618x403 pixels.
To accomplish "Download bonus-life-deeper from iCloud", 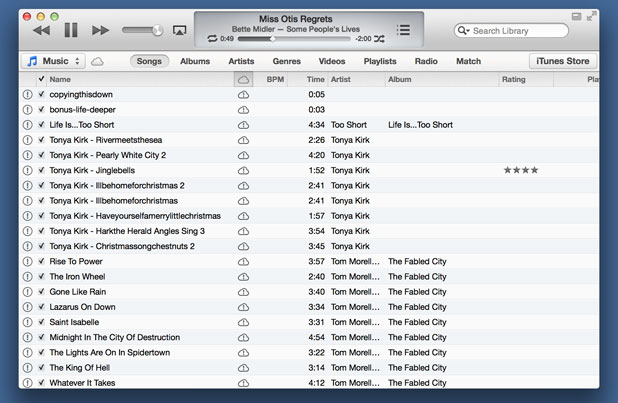I will click(244, 110).
